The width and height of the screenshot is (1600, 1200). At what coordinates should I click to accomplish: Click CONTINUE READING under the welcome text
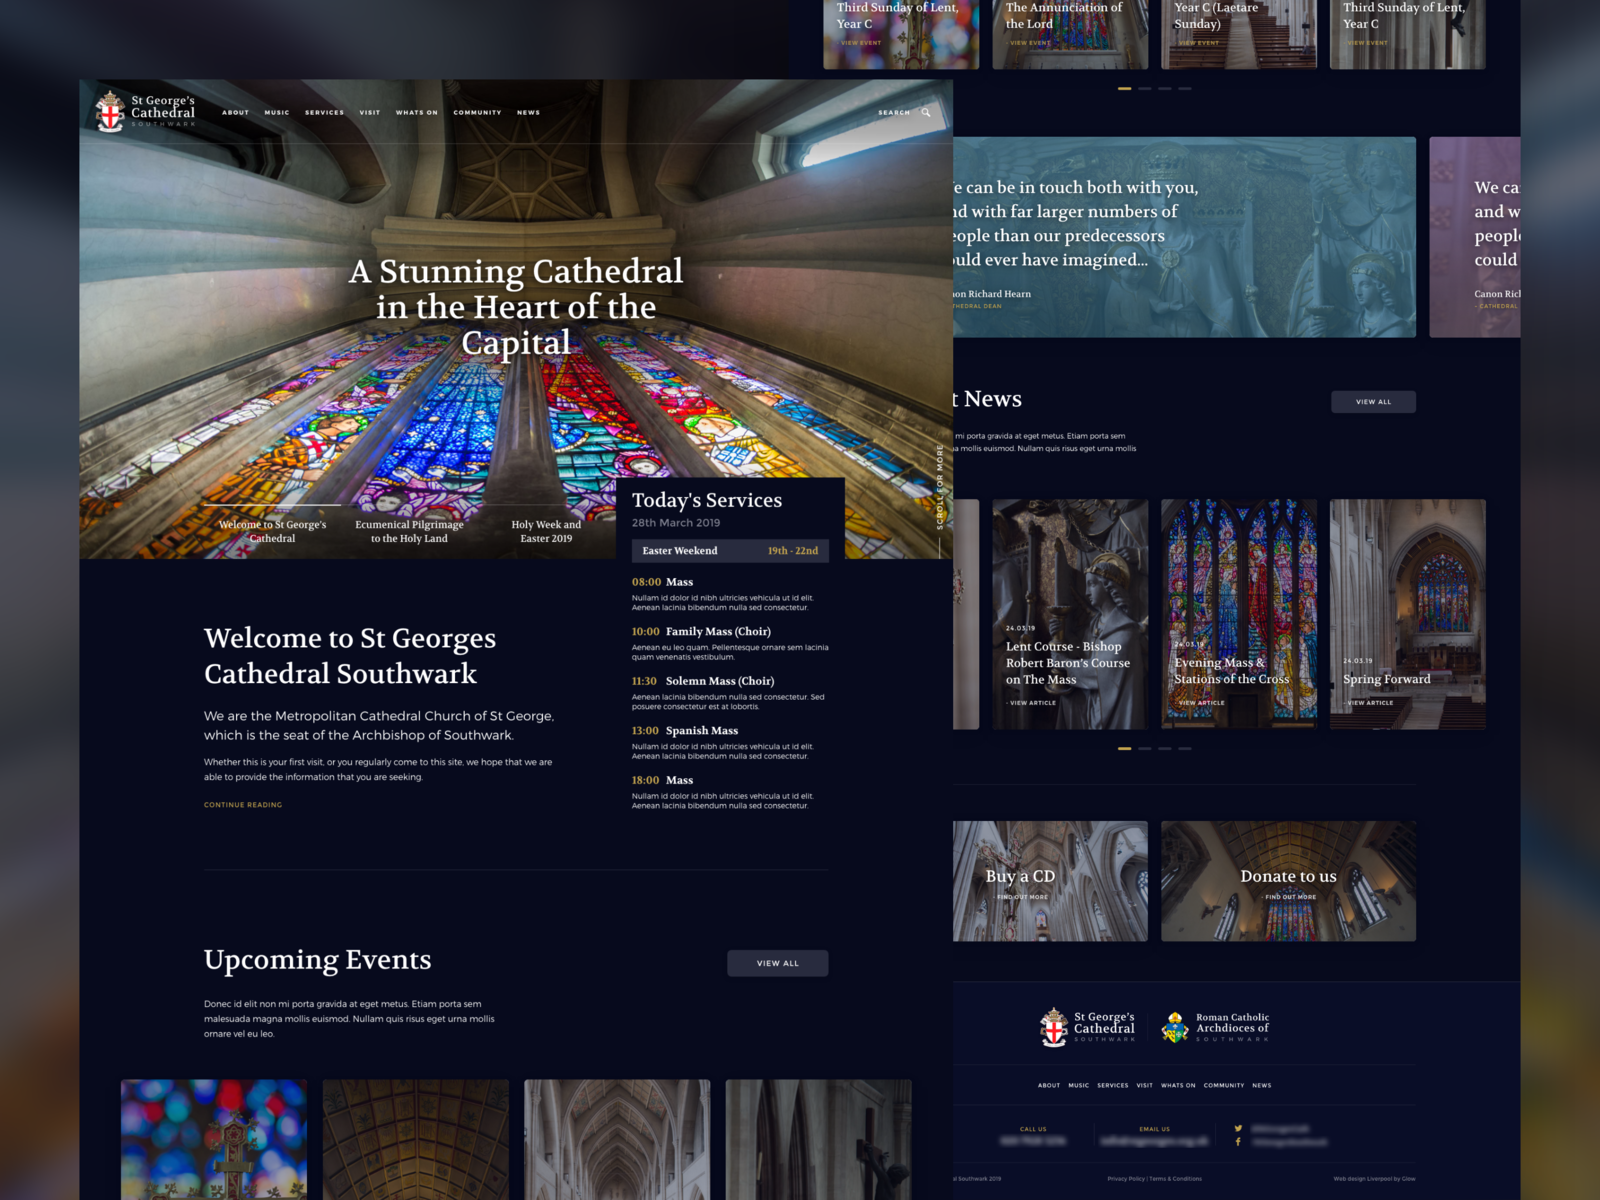tap(242, 804)
